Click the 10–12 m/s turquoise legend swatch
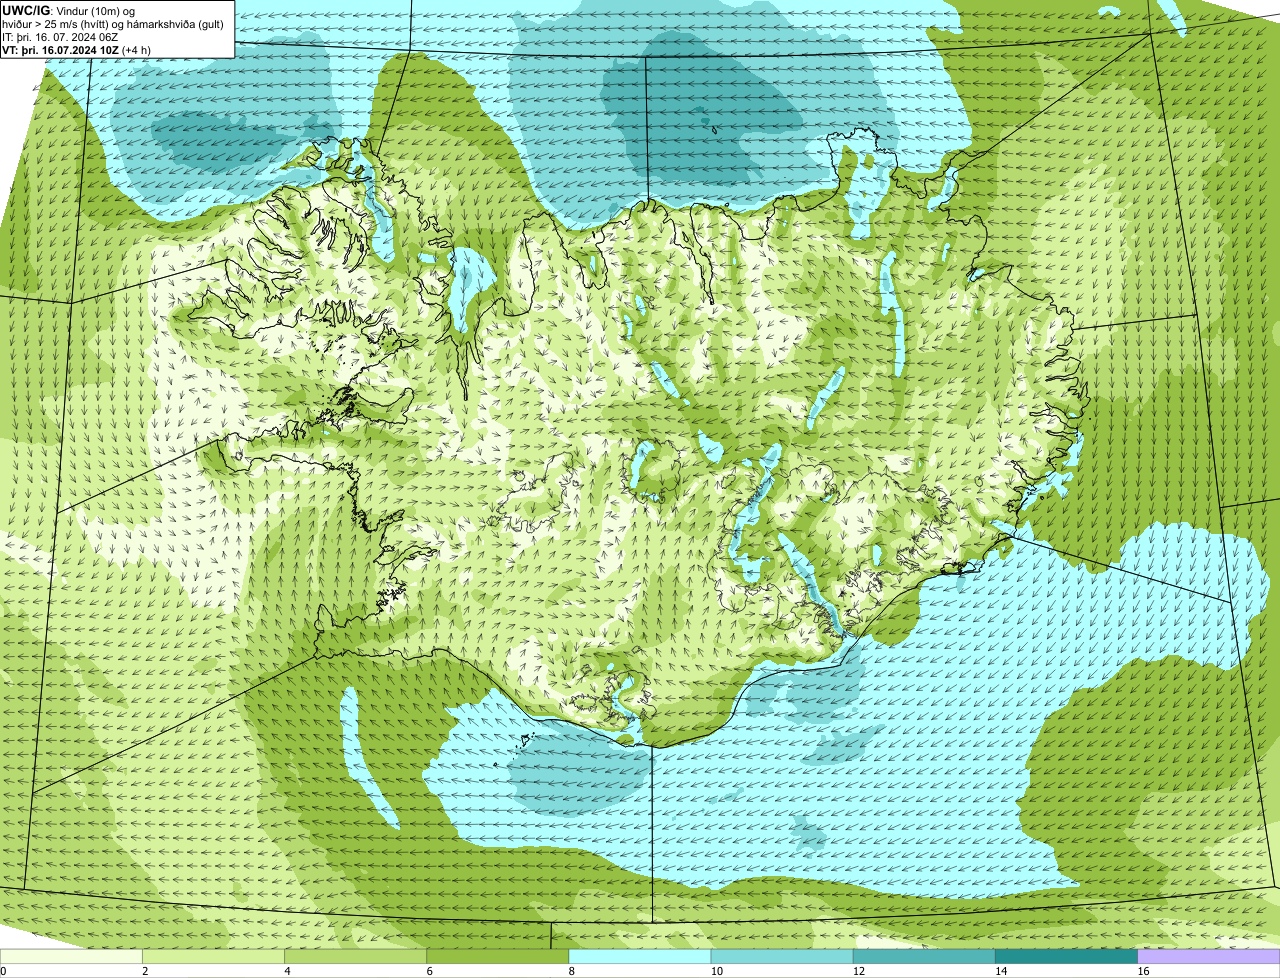The image size is (1280, 978). pos(782,956)
